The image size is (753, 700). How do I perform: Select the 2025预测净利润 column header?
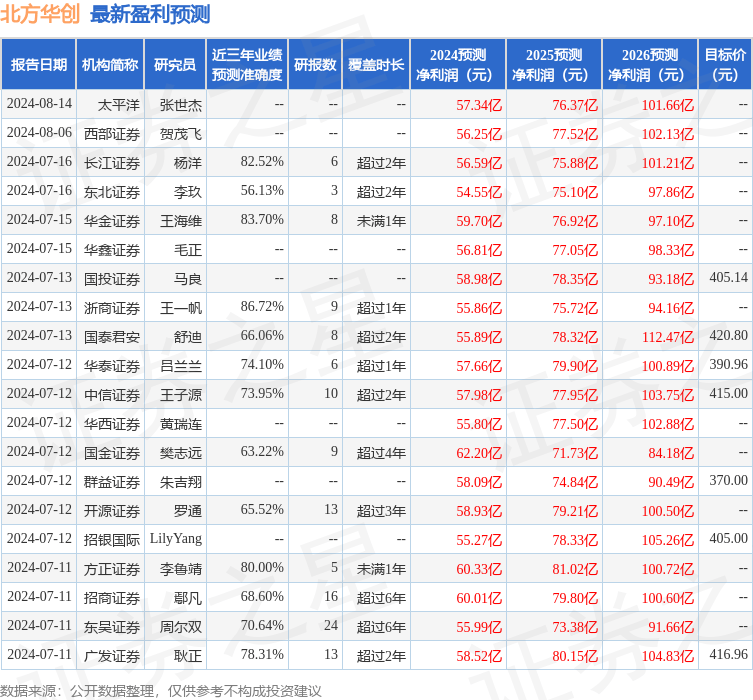tap(554, 64)
